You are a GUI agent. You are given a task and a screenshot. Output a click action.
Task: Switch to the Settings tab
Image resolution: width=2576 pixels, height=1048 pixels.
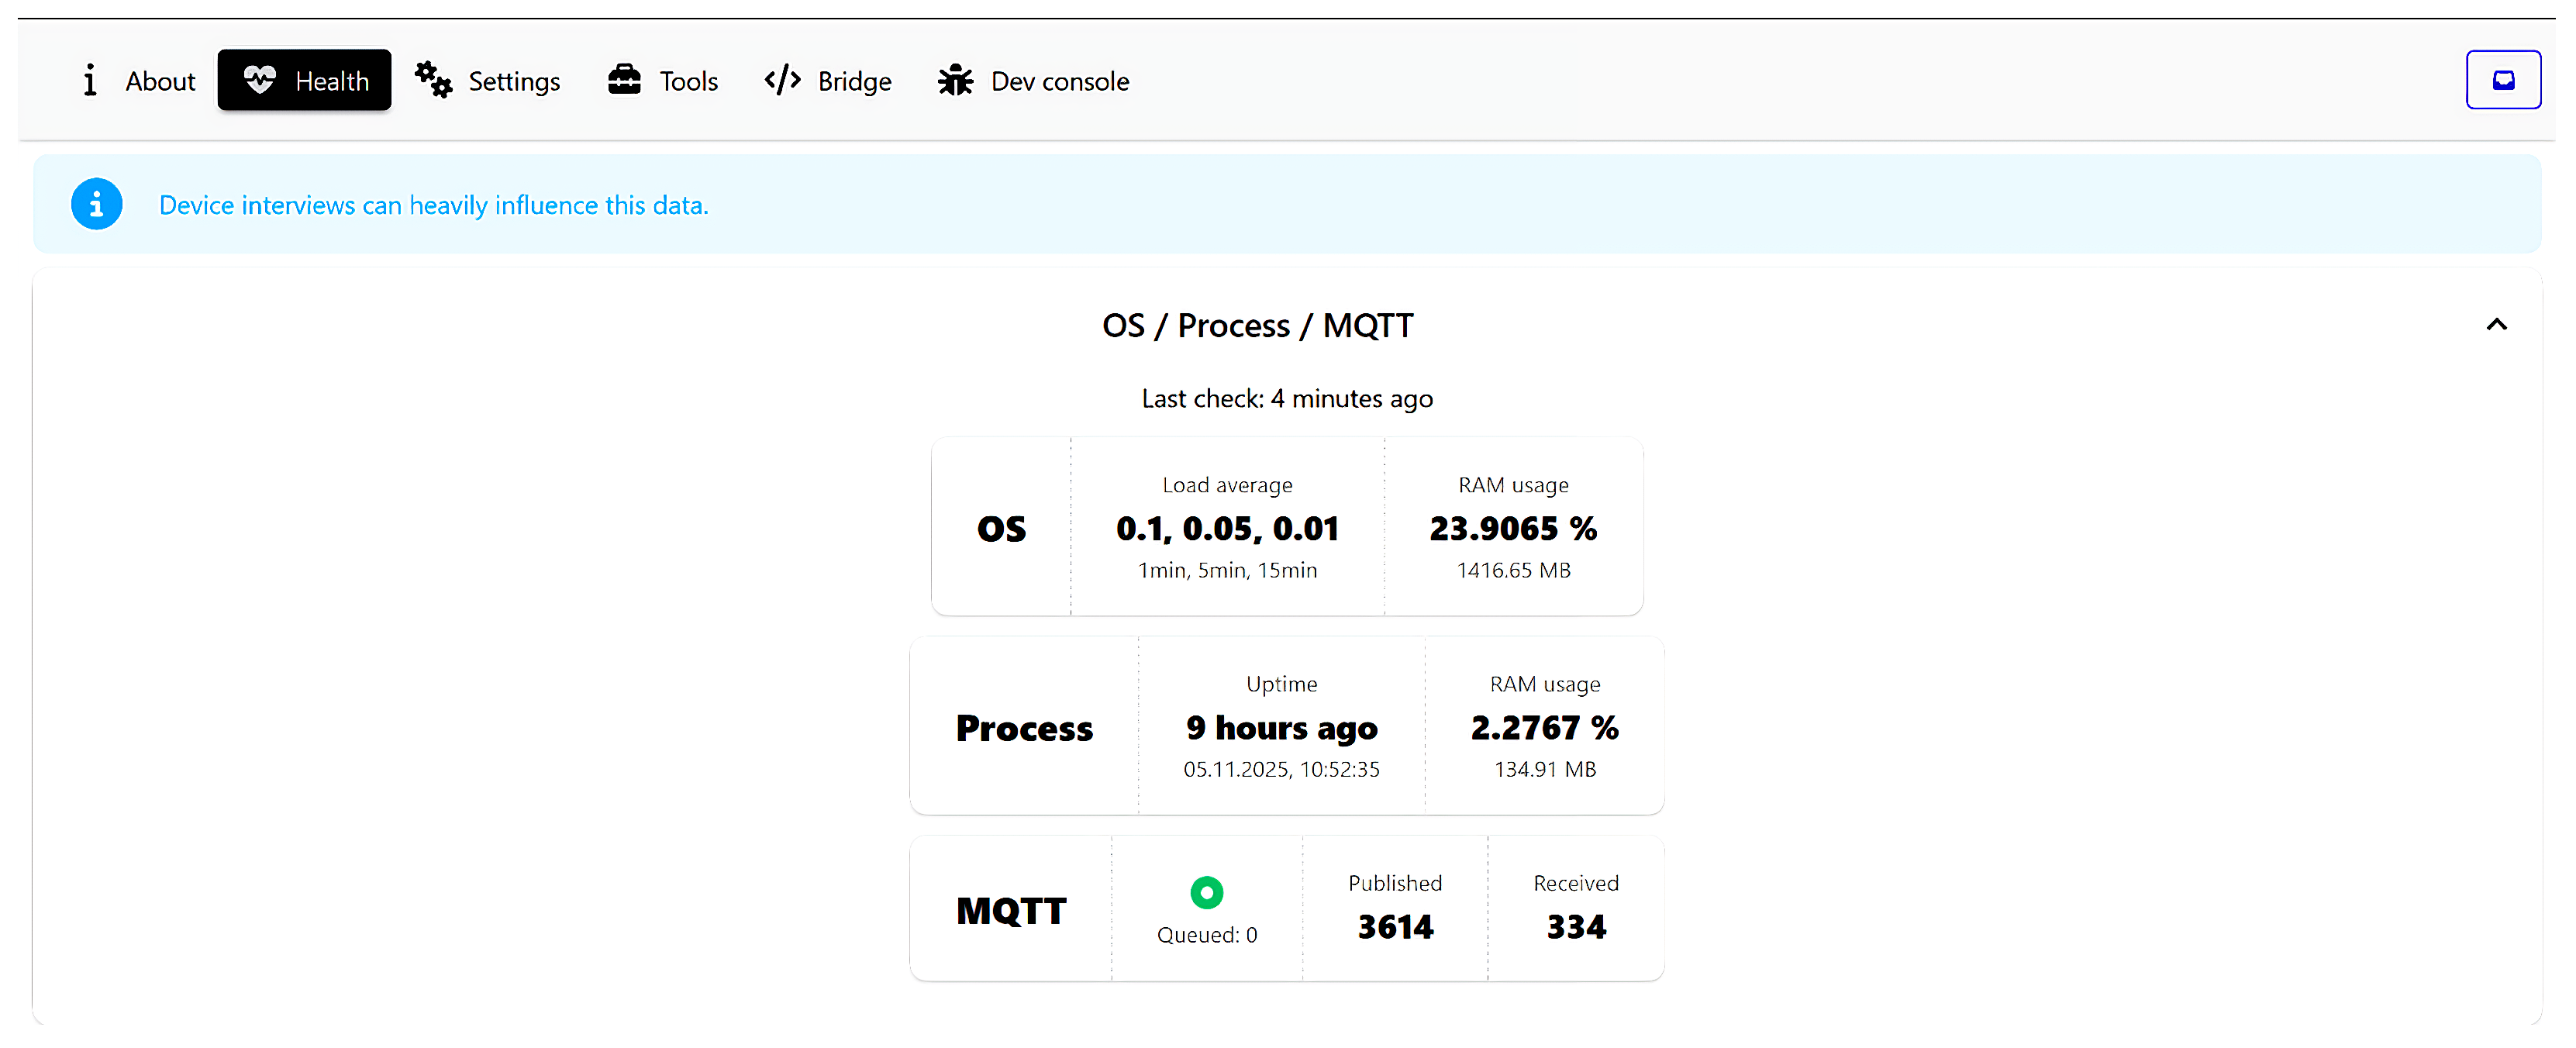click(513, 81)
